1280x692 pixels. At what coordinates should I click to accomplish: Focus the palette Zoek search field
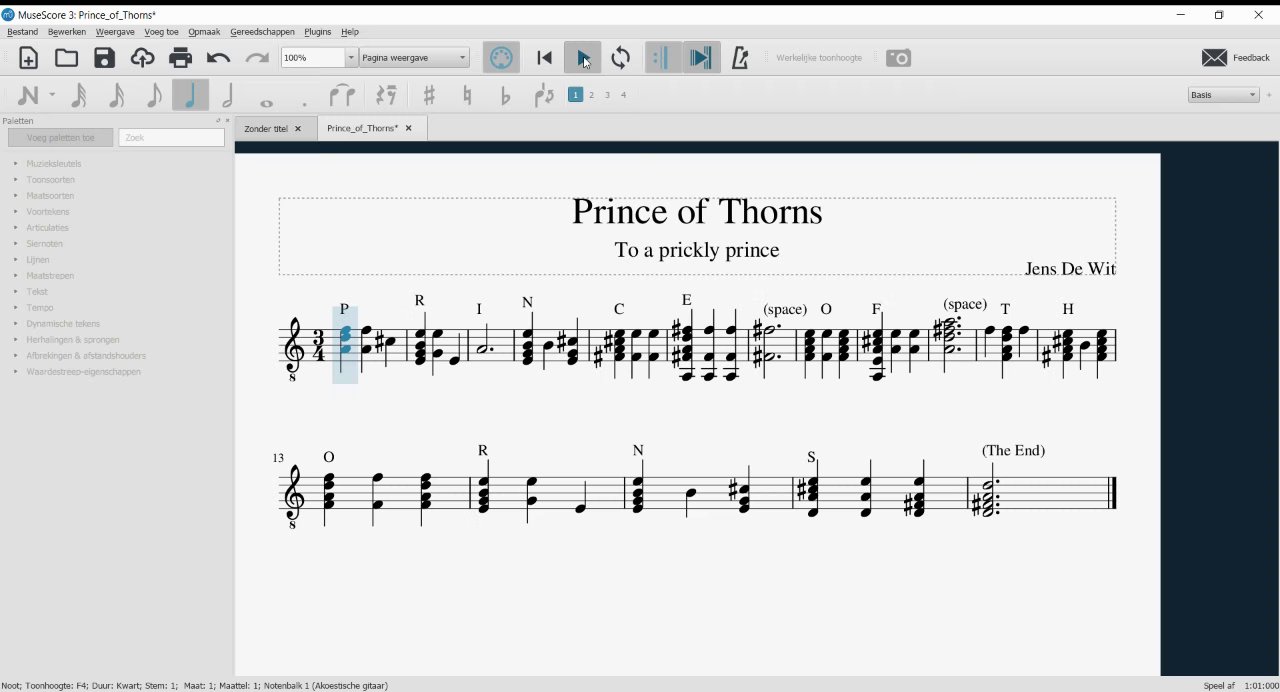tap(171, 138)
